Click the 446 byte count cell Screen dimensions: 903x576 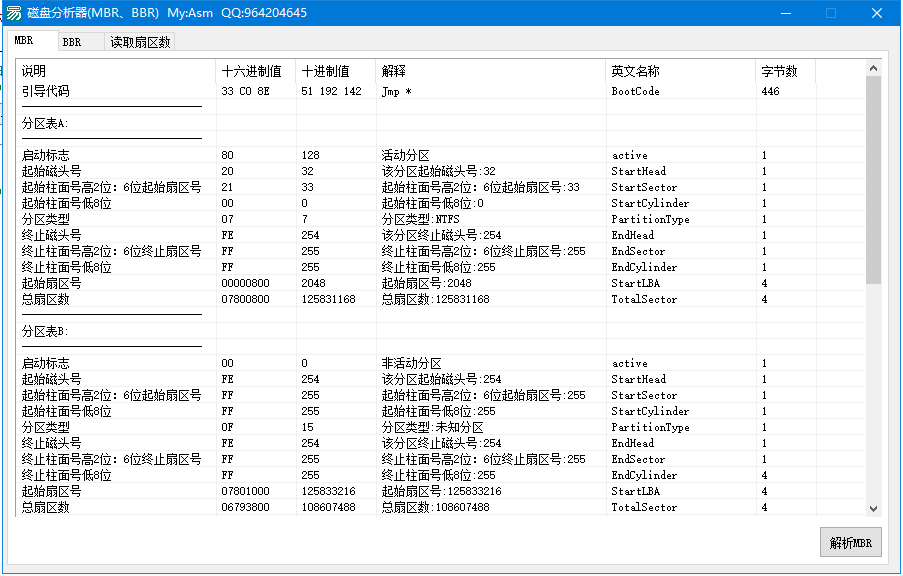click(x=770, y=91)
